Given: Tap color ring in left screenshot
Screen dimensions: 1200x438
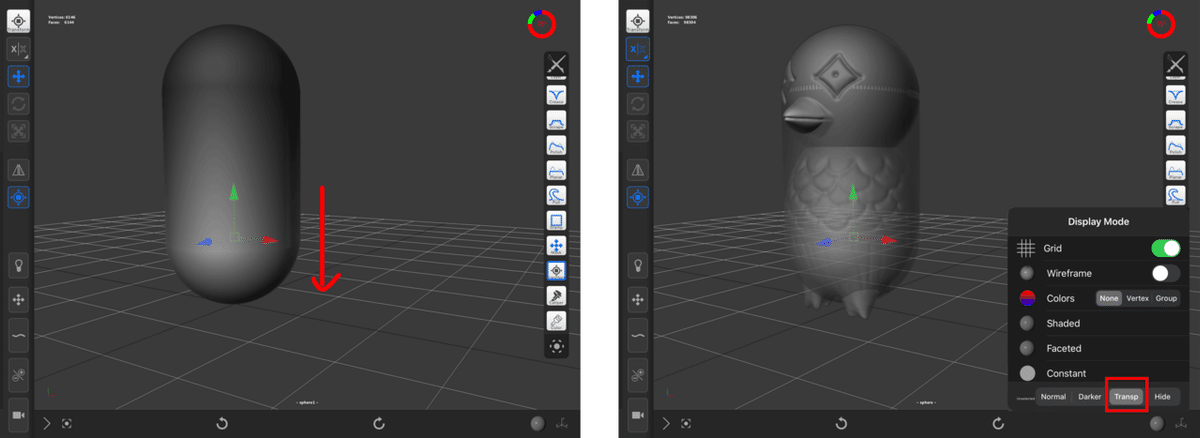Looking at the screenshot, I should point(543,23).
